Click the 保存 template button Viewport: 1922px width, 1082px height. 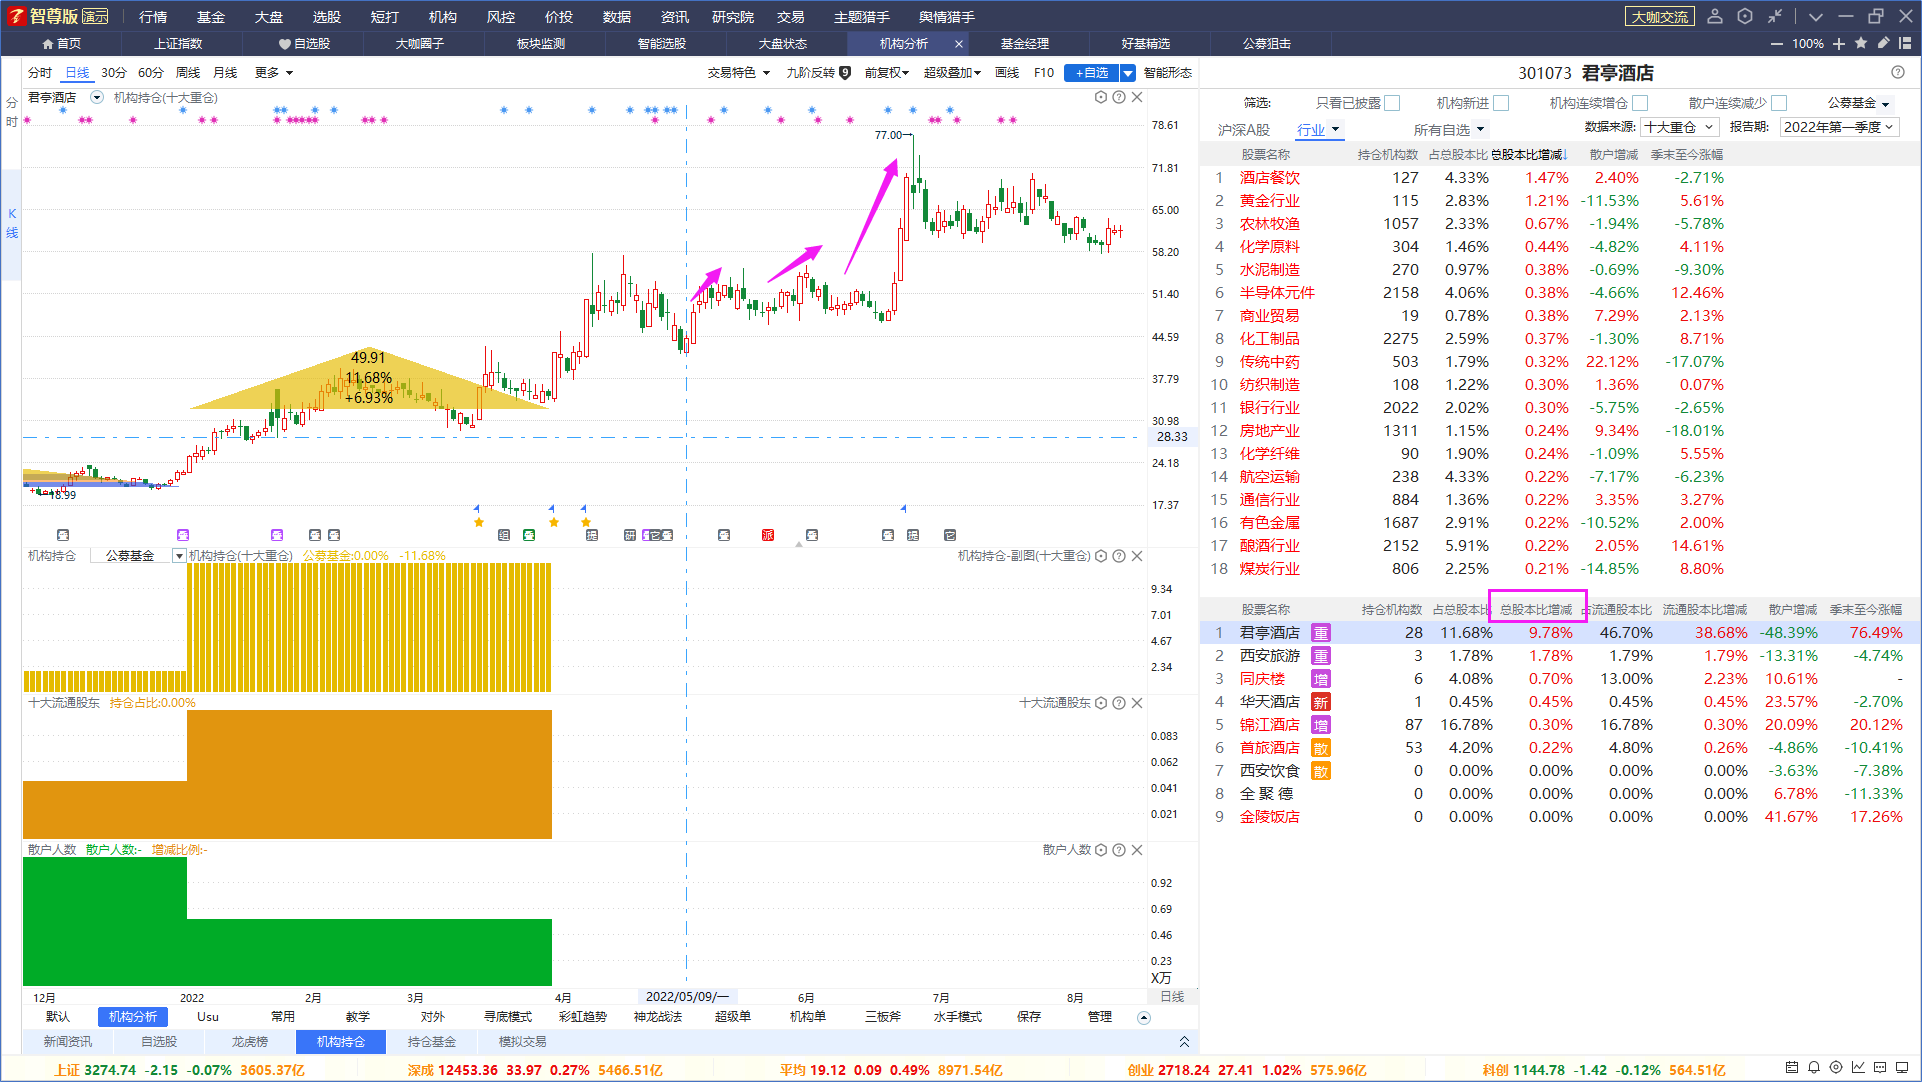pyautogui.click(x=1029, y=1017)
